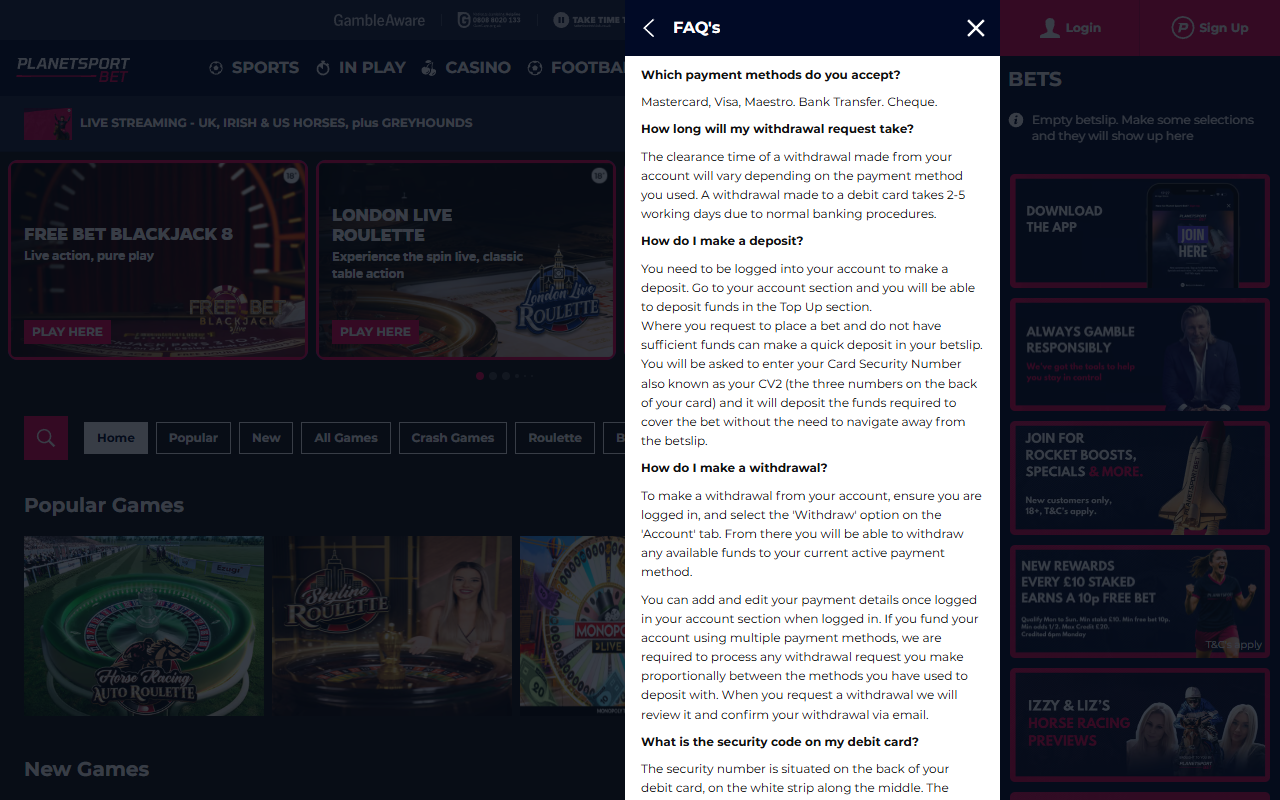Open the New Rewards 10p free bet banner
The height and width of the screenshot is (800, 1280).
pyautogui.click(x=1139, y=602)
